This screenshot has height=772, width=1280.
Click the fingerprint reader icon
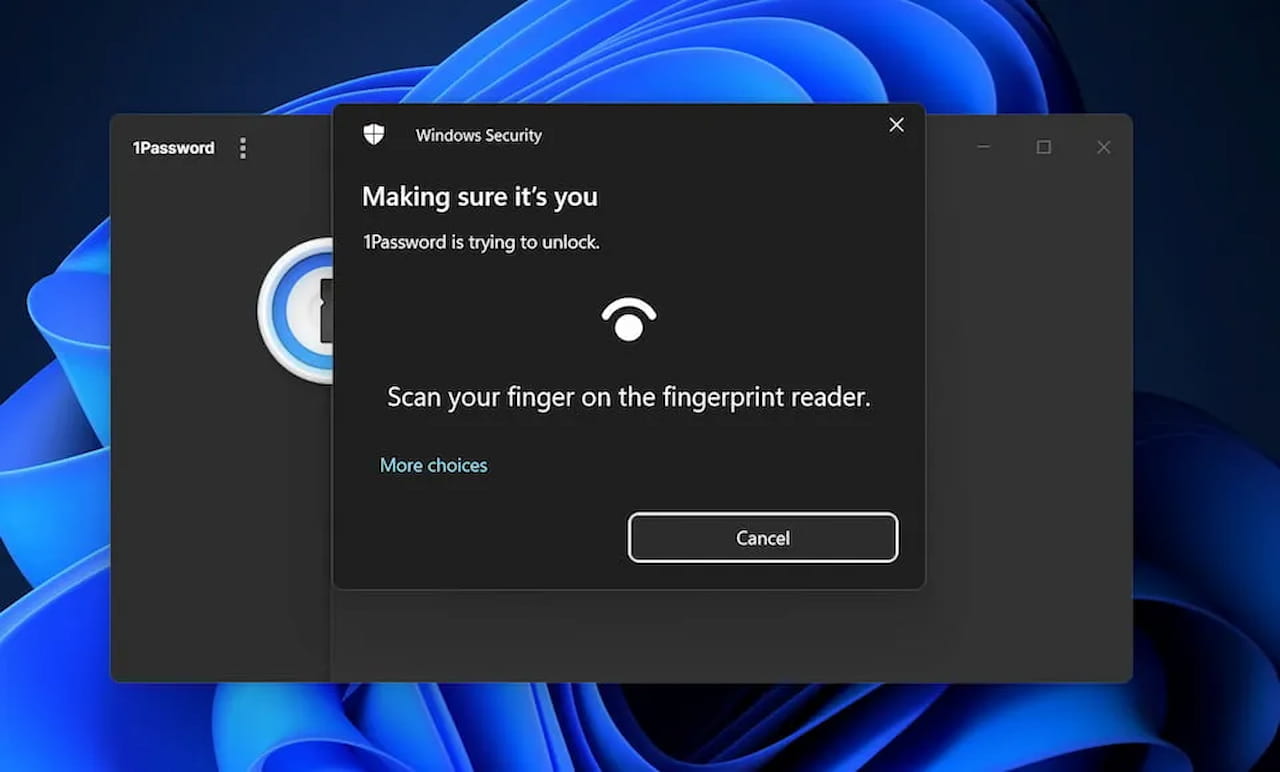coord(629,320)
